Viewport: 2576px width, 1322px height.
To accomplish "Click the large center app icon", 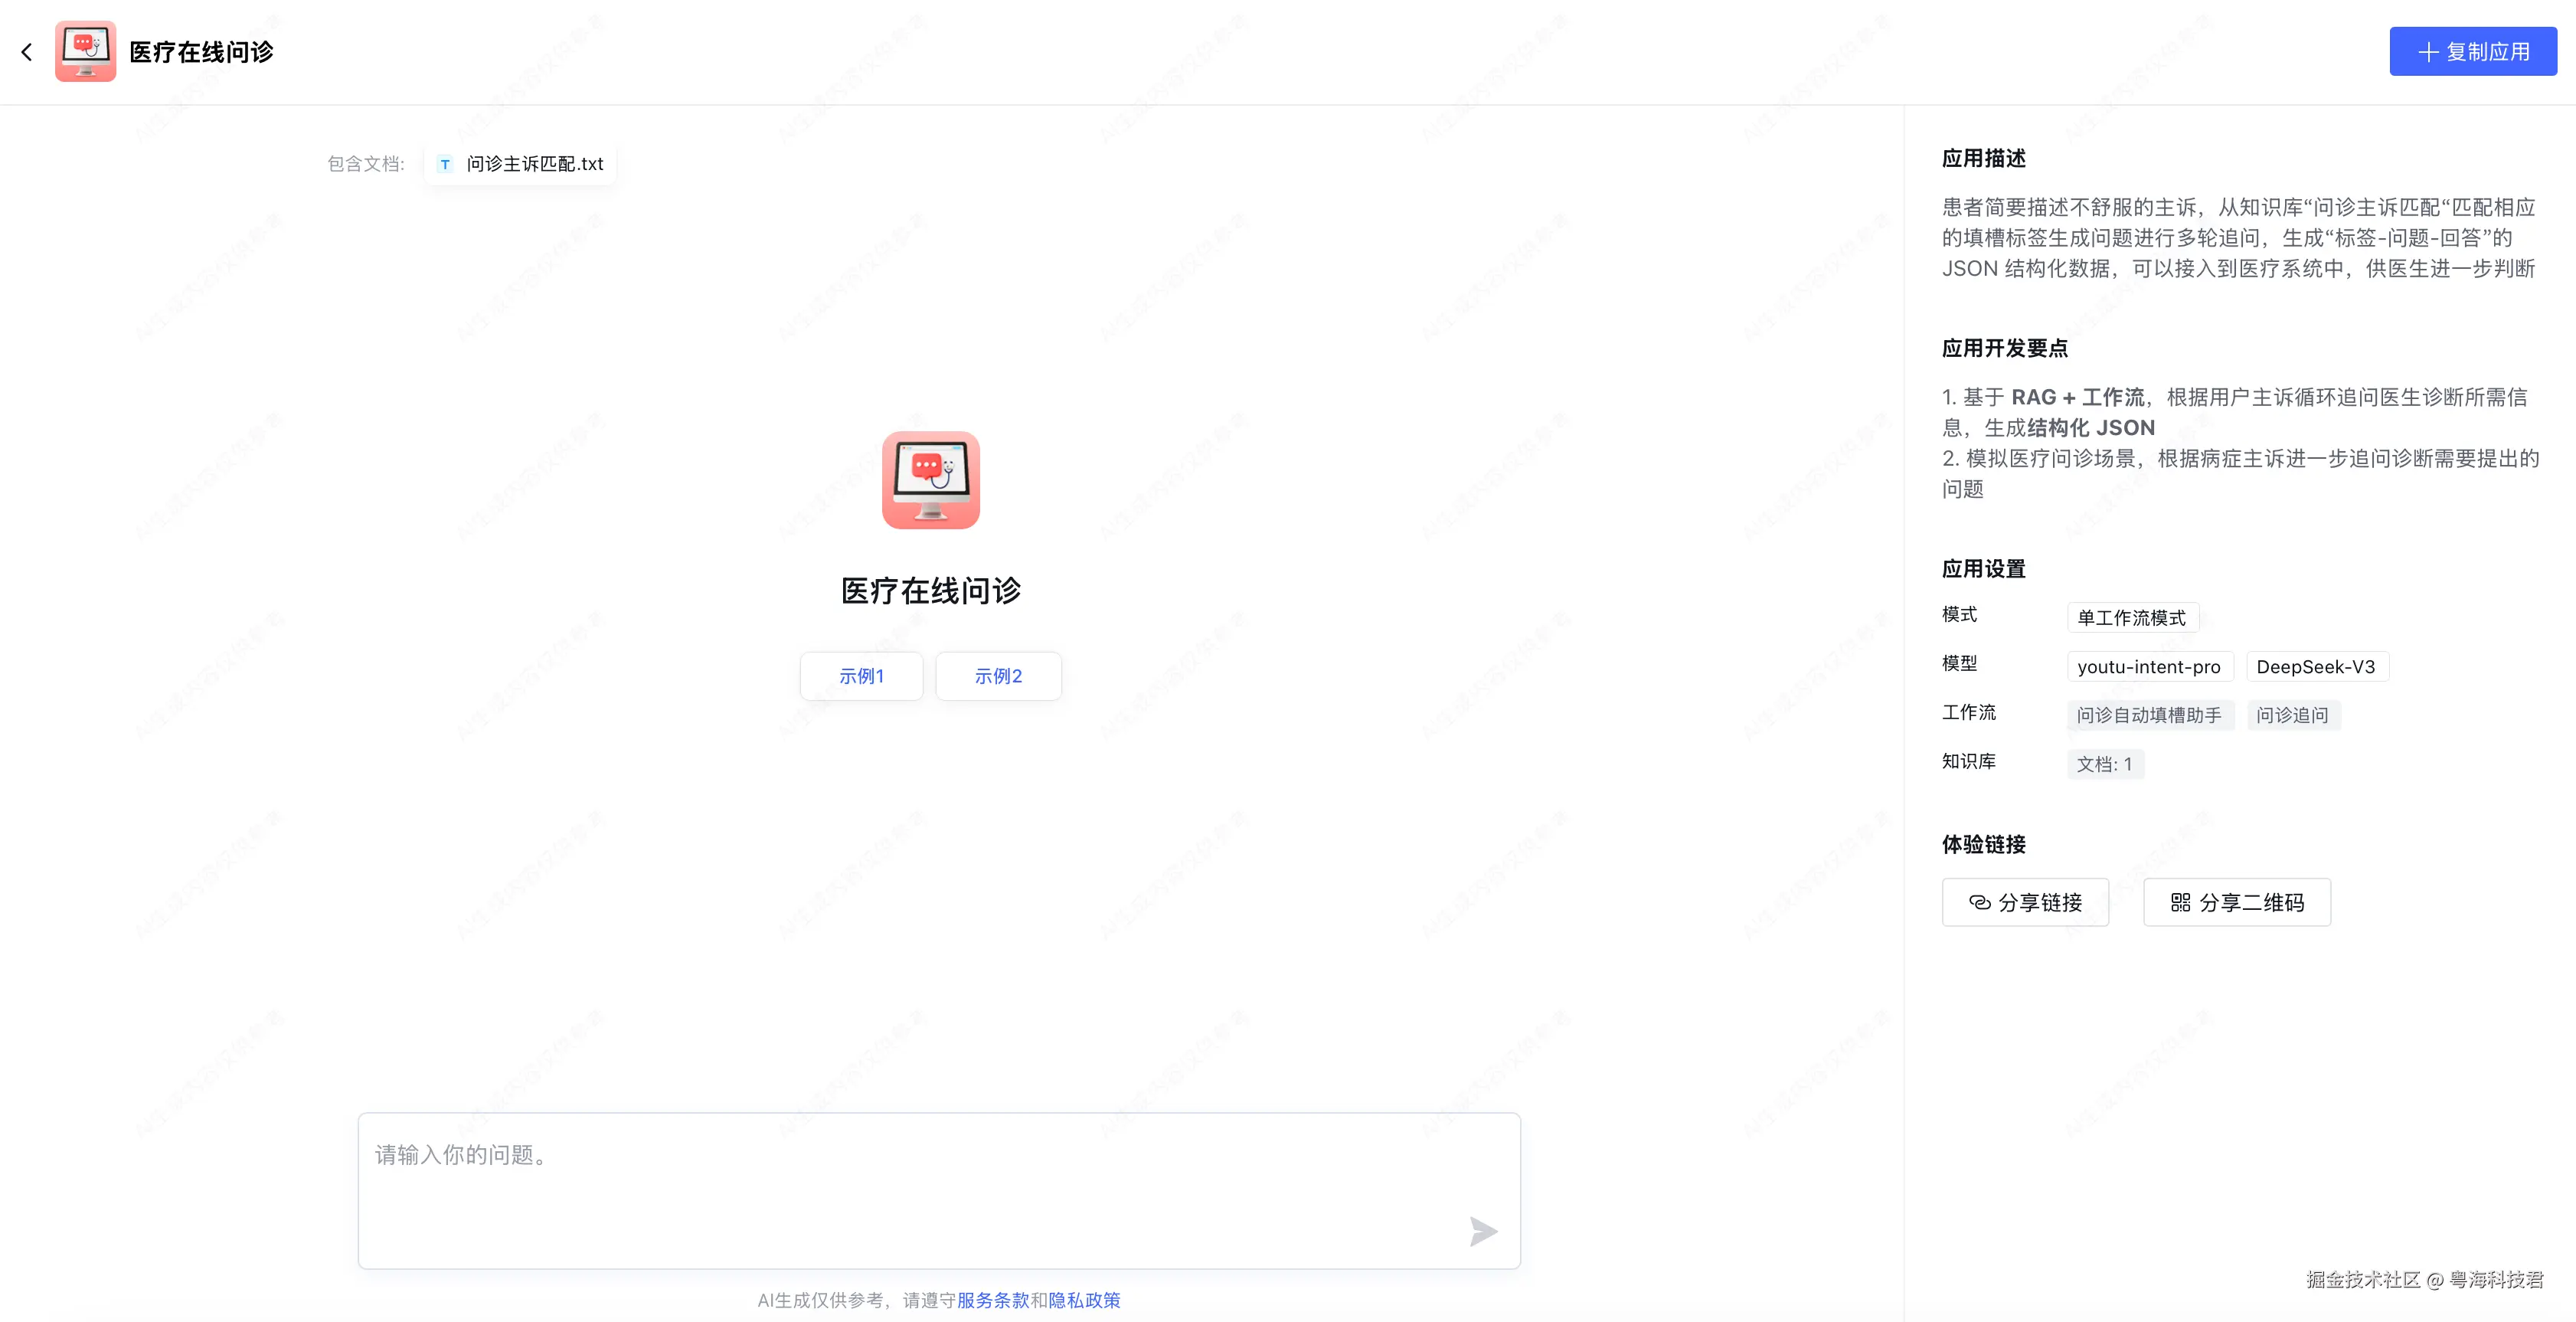I will (930, 480).
